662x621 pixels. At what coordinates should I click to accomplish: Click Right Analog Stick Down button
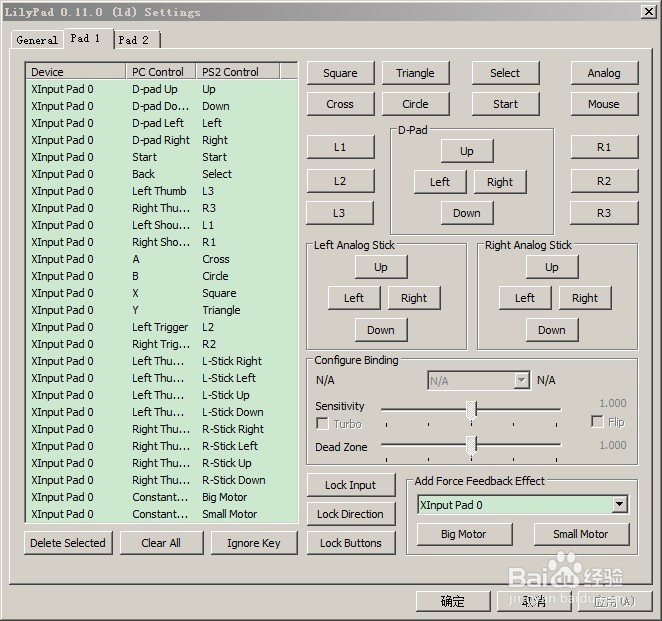point(552,330)
